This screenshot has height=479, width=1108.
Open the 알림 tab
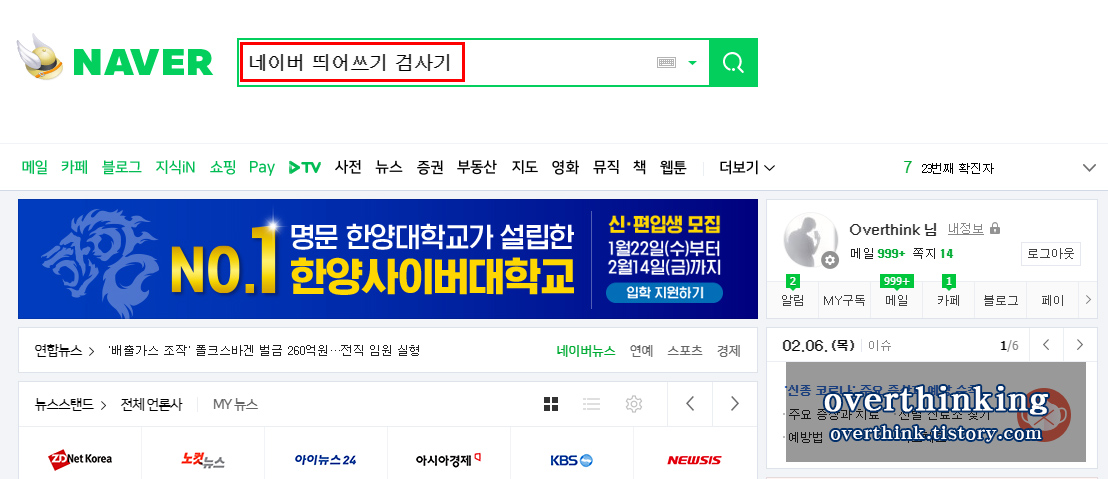pyautogui.click(x=793, y=300)
